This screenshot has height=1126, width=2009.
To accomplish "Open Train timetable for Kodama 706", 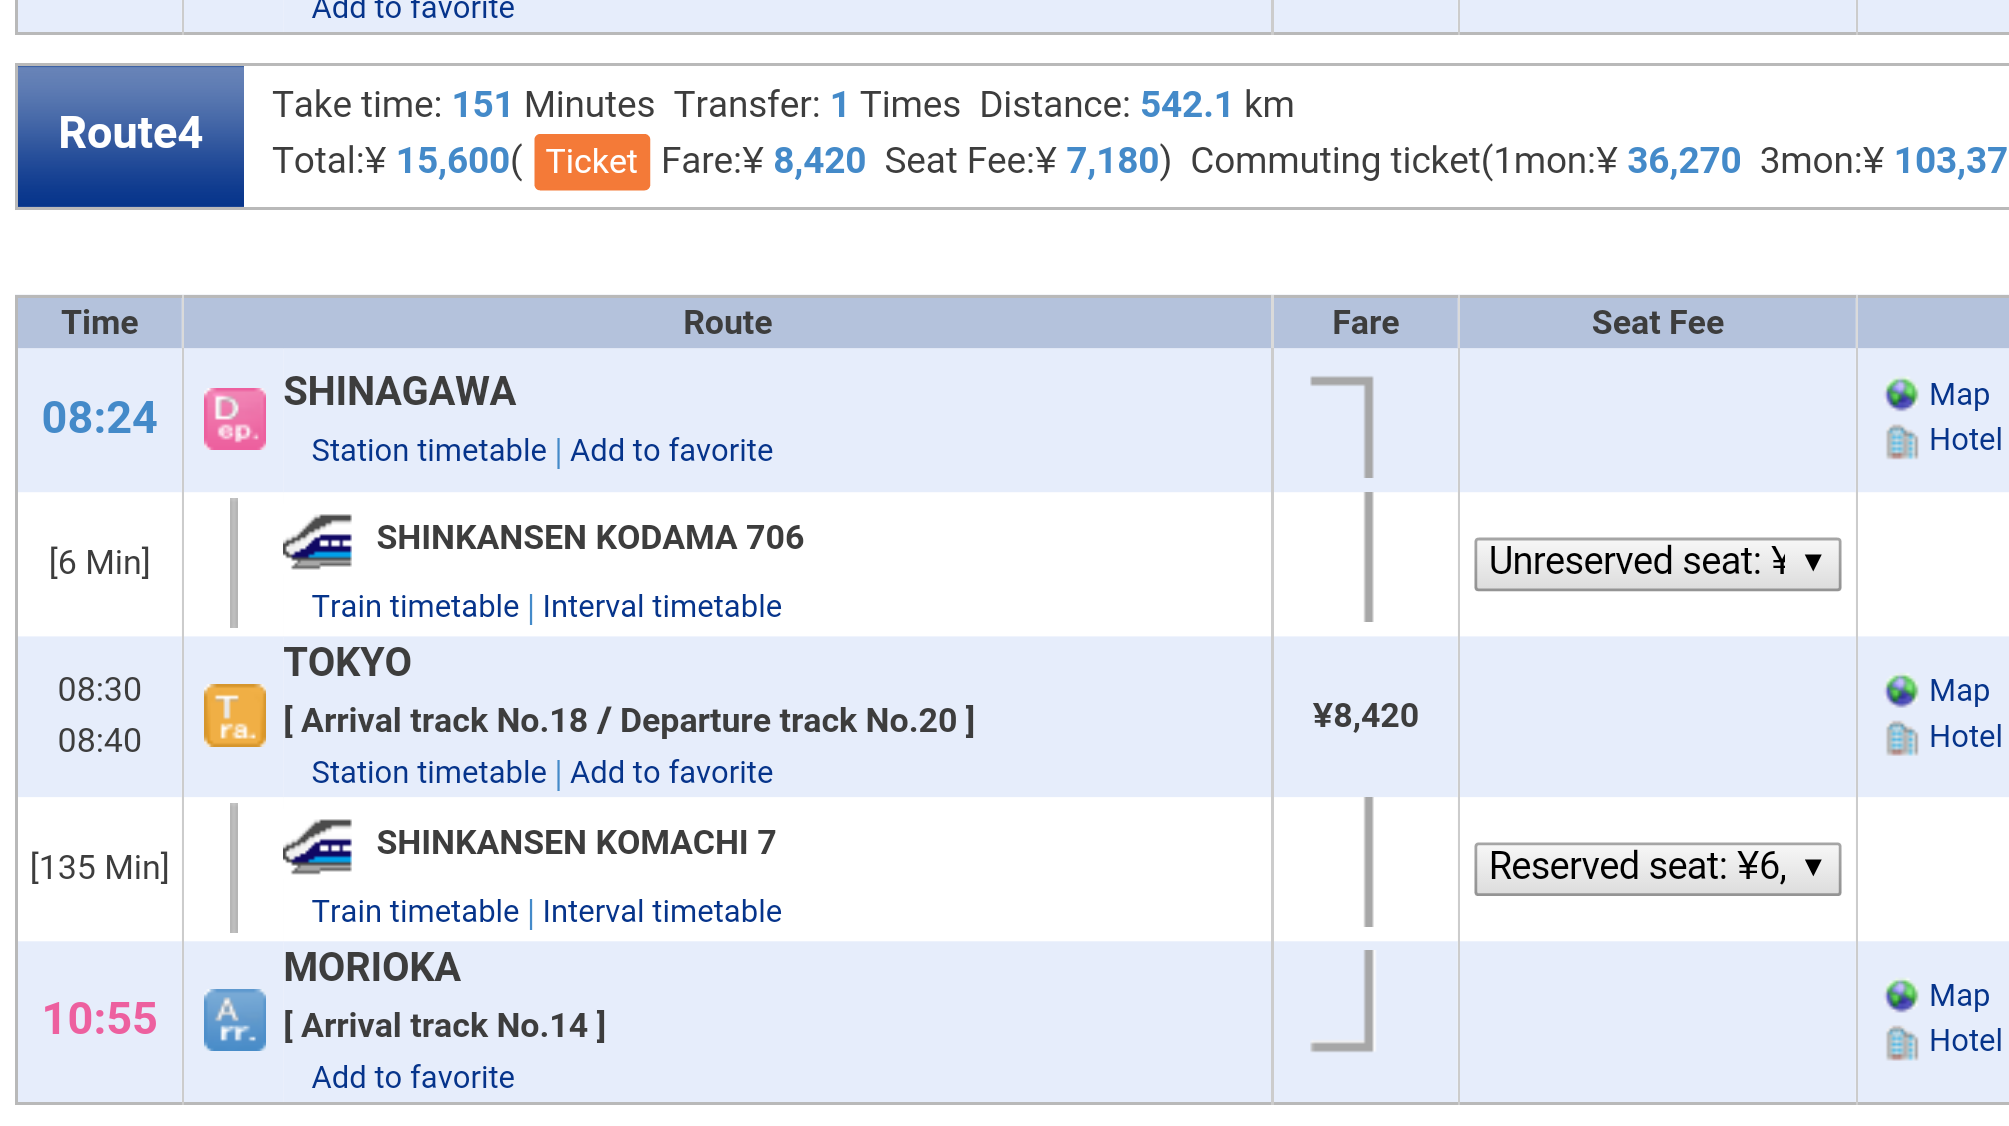I will pos(415,607).
